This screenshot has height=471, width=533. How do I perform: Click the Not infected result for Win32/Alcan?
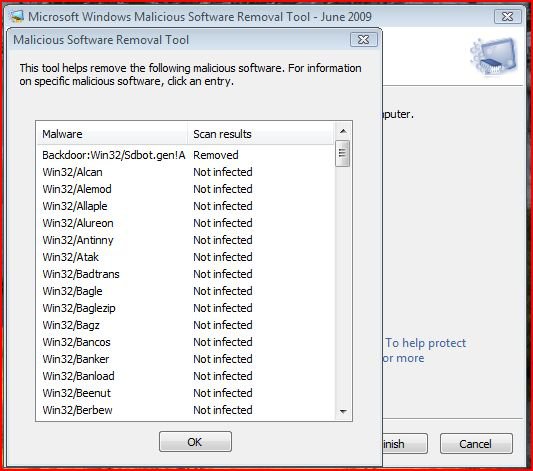(223, 172)
